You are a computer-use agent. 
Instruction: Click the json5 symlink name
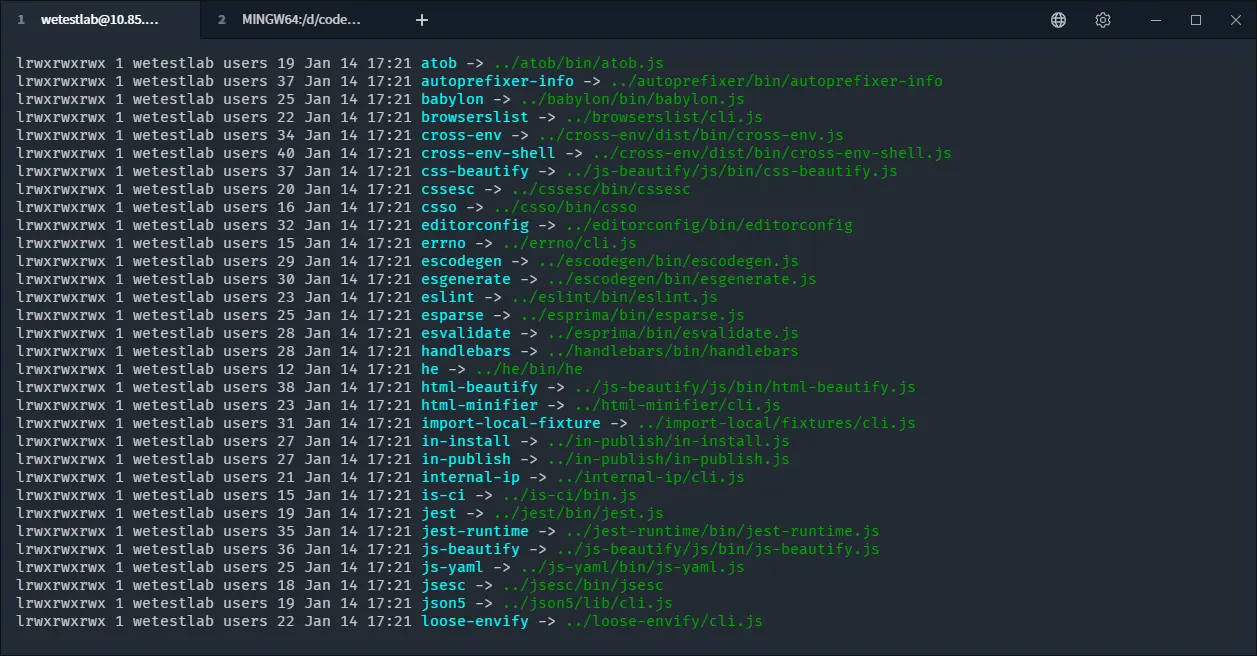[443, 603]
